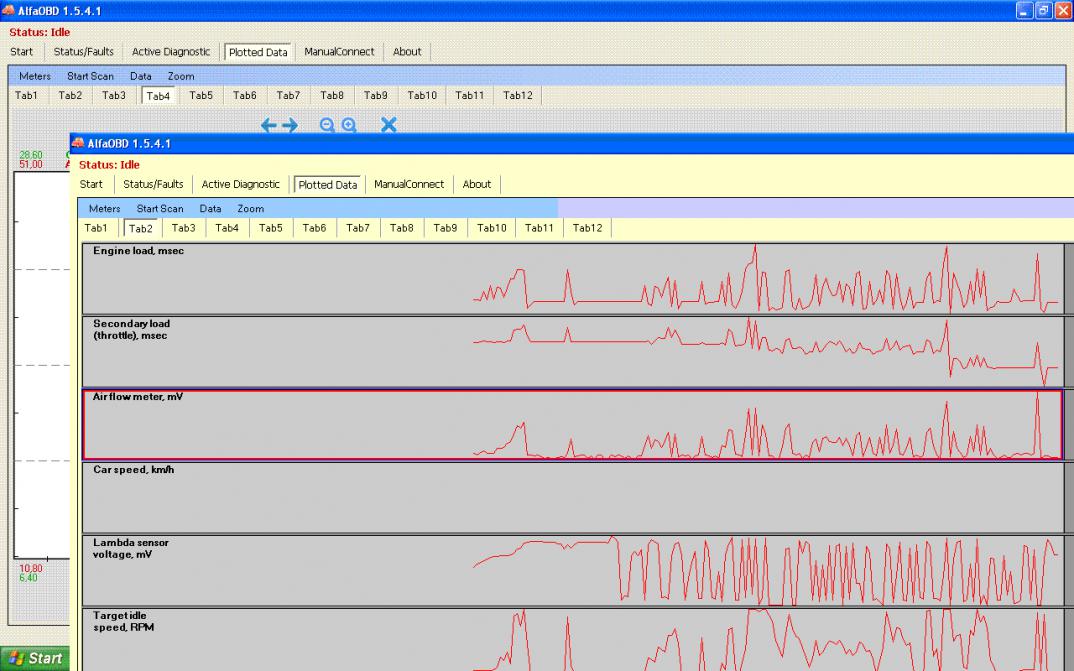Click the blue right arrow scroll icon

click(290, 125)
